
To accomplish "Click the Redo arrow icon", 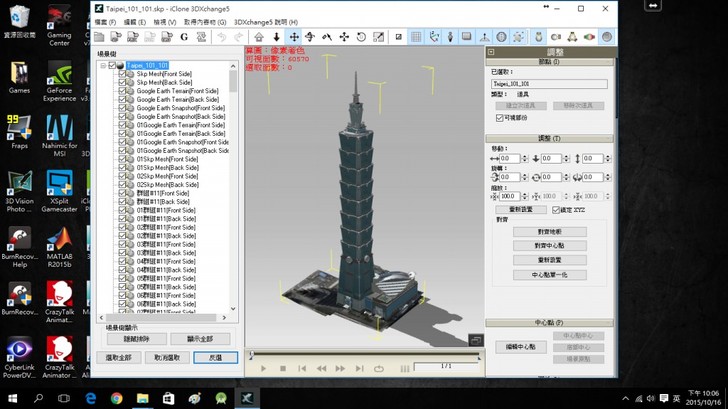I will click(x=239, y=37).
